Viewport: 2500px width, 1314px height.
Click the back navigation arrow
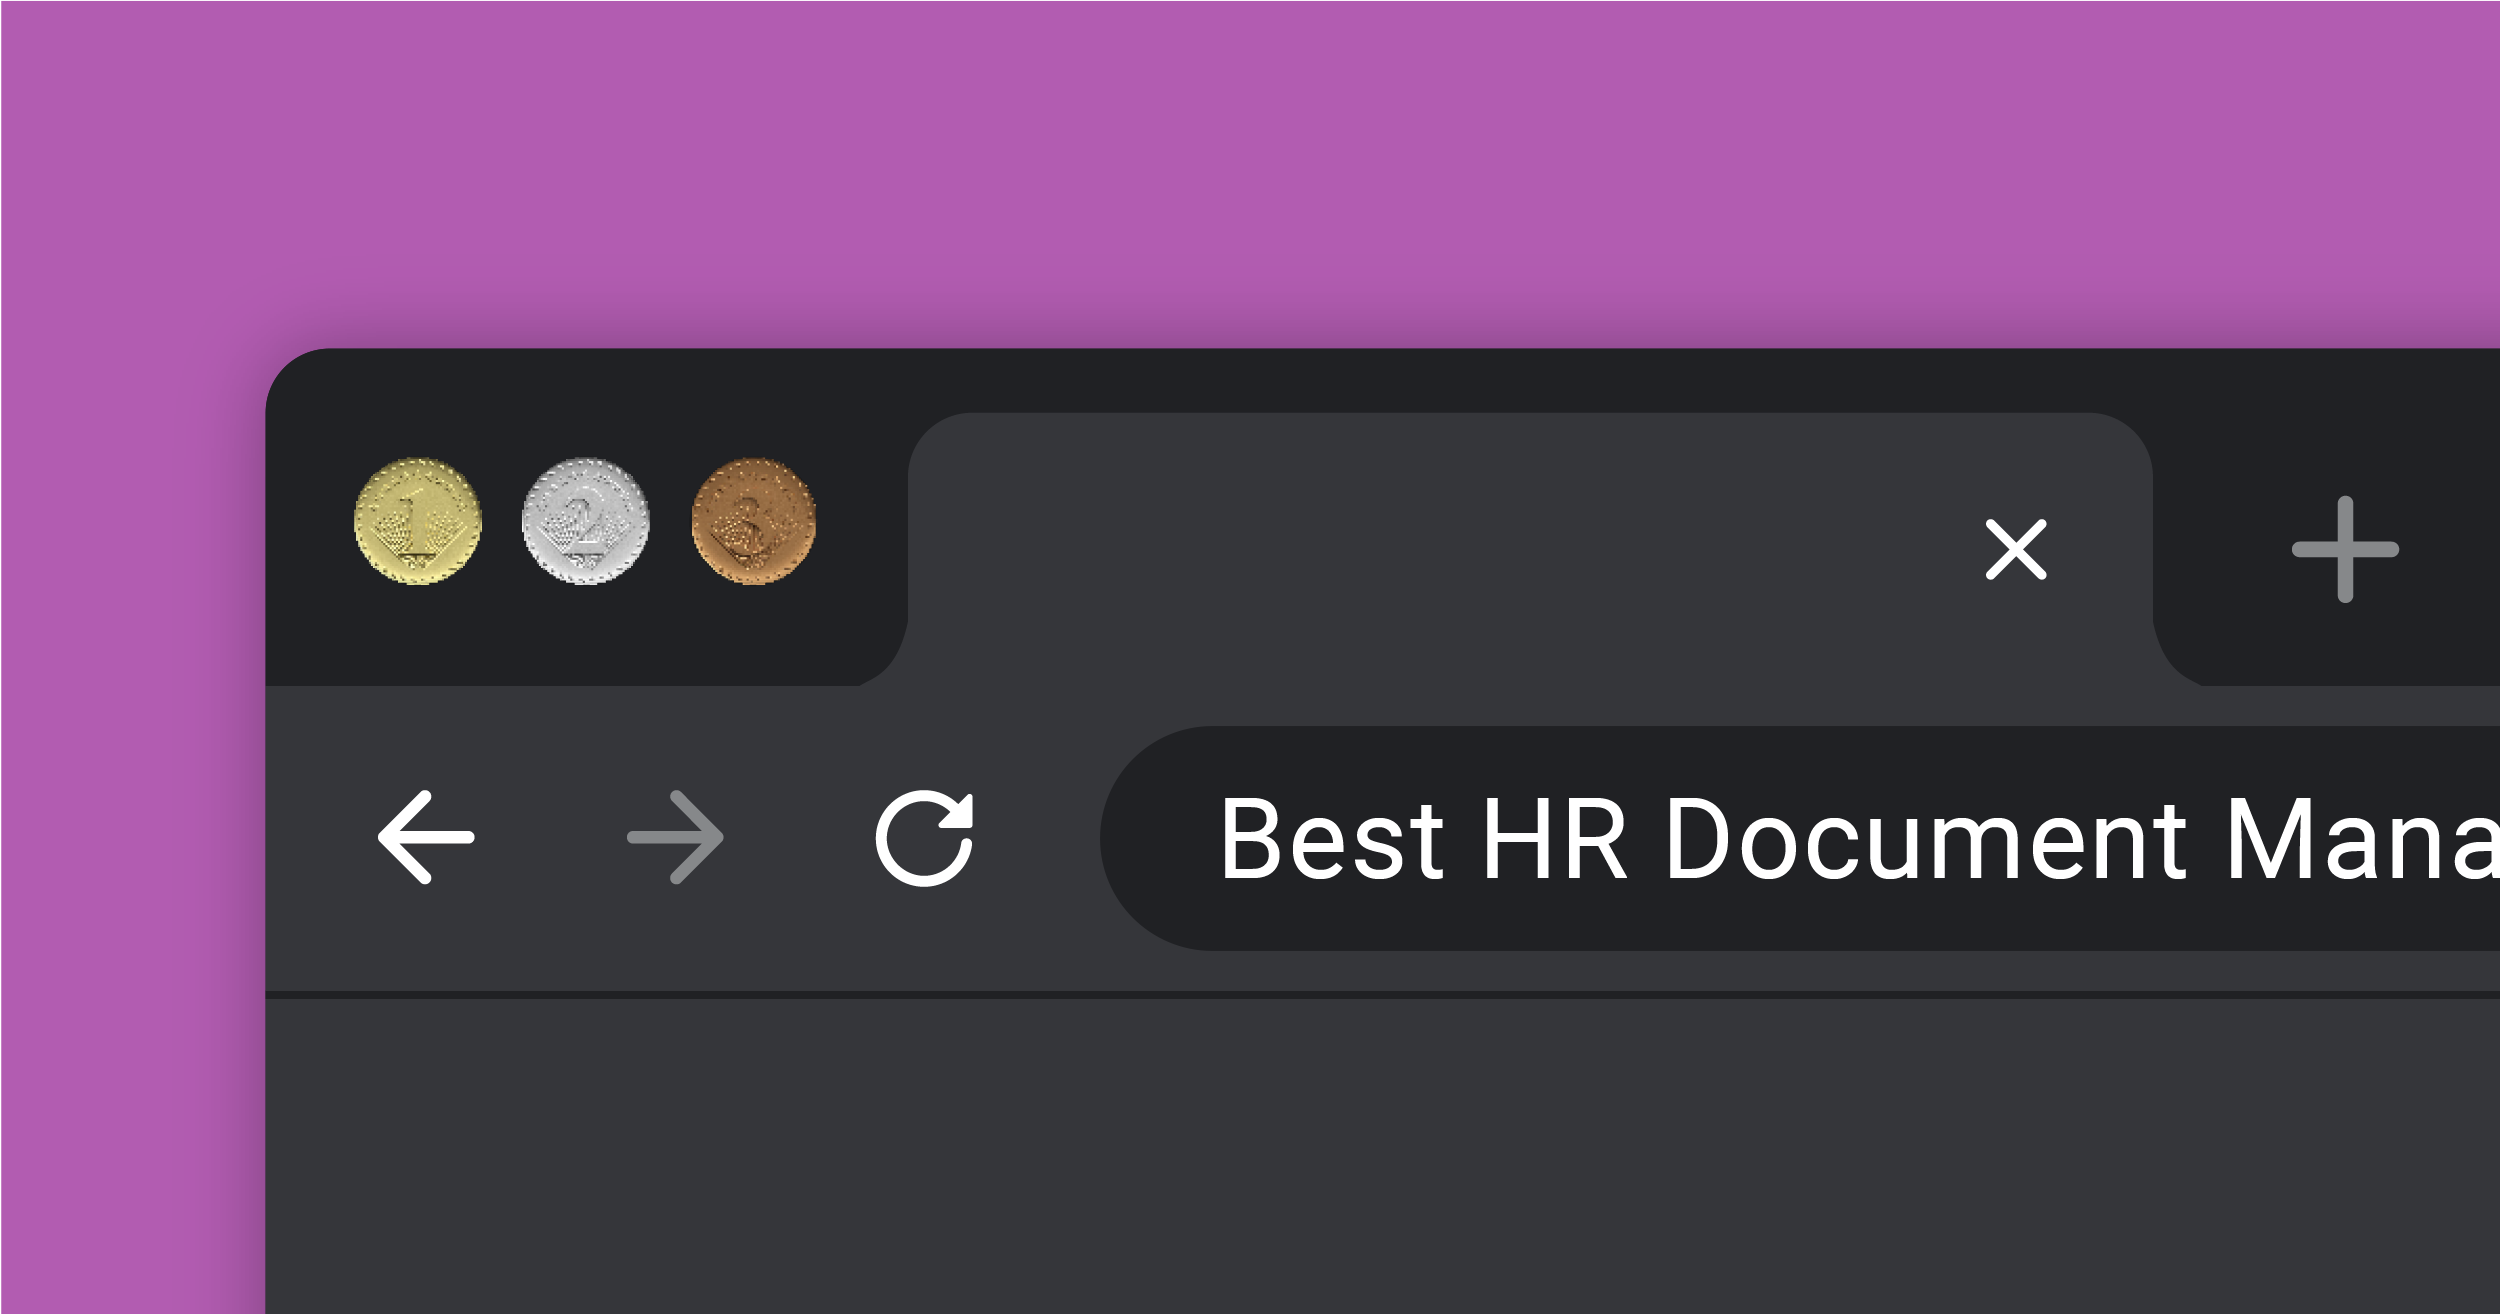[428, 838]
